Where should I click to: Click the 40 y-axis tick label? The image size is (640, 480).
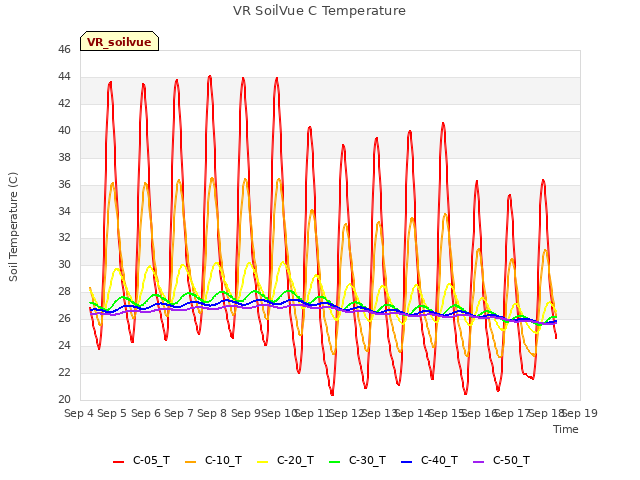tap(64, 130)
